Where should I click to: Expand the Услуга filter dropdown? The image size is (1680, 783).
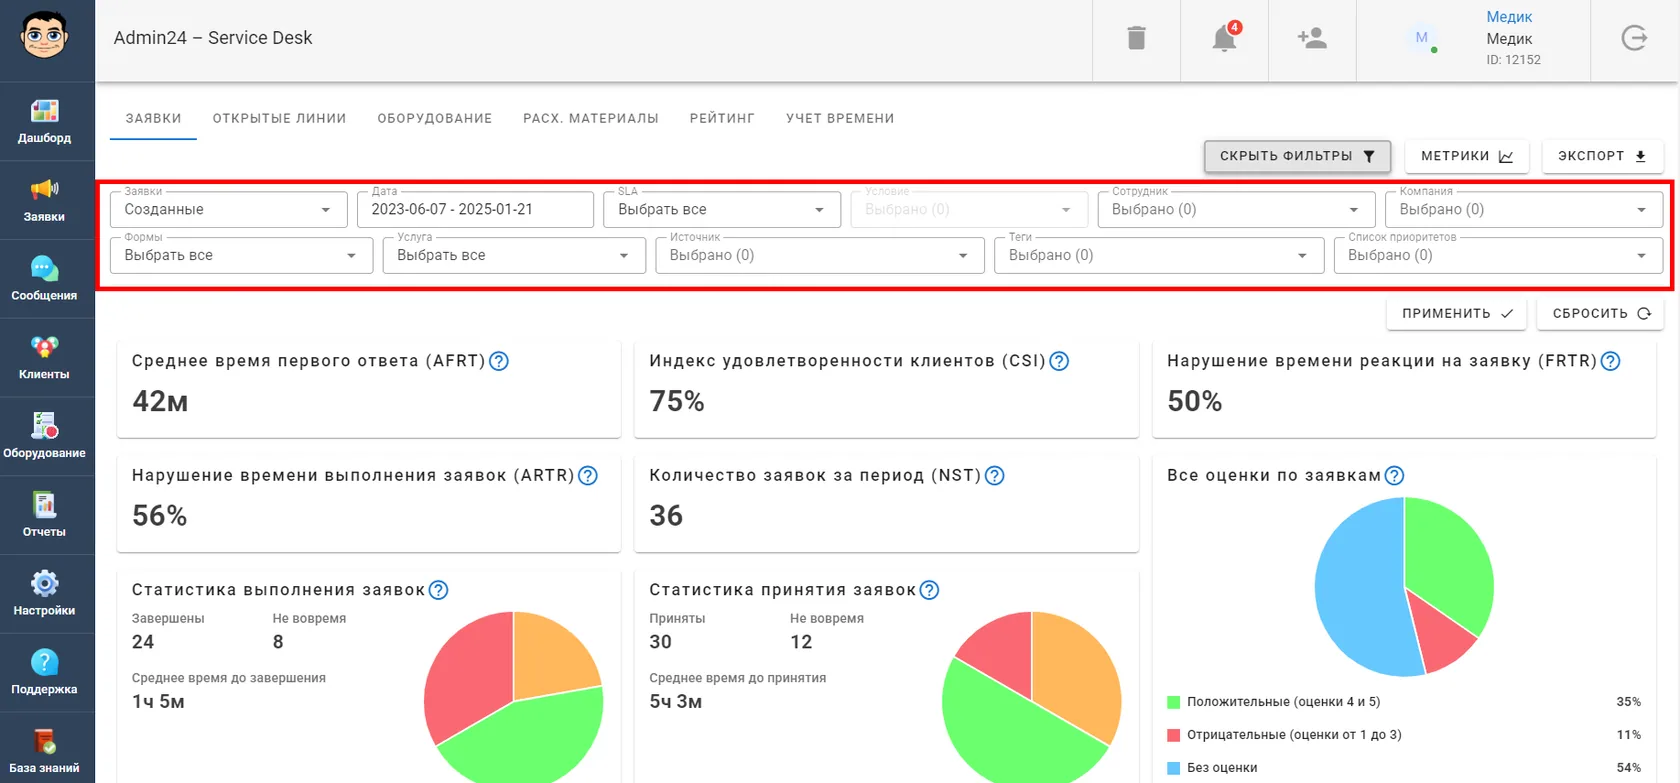point(514,256)
